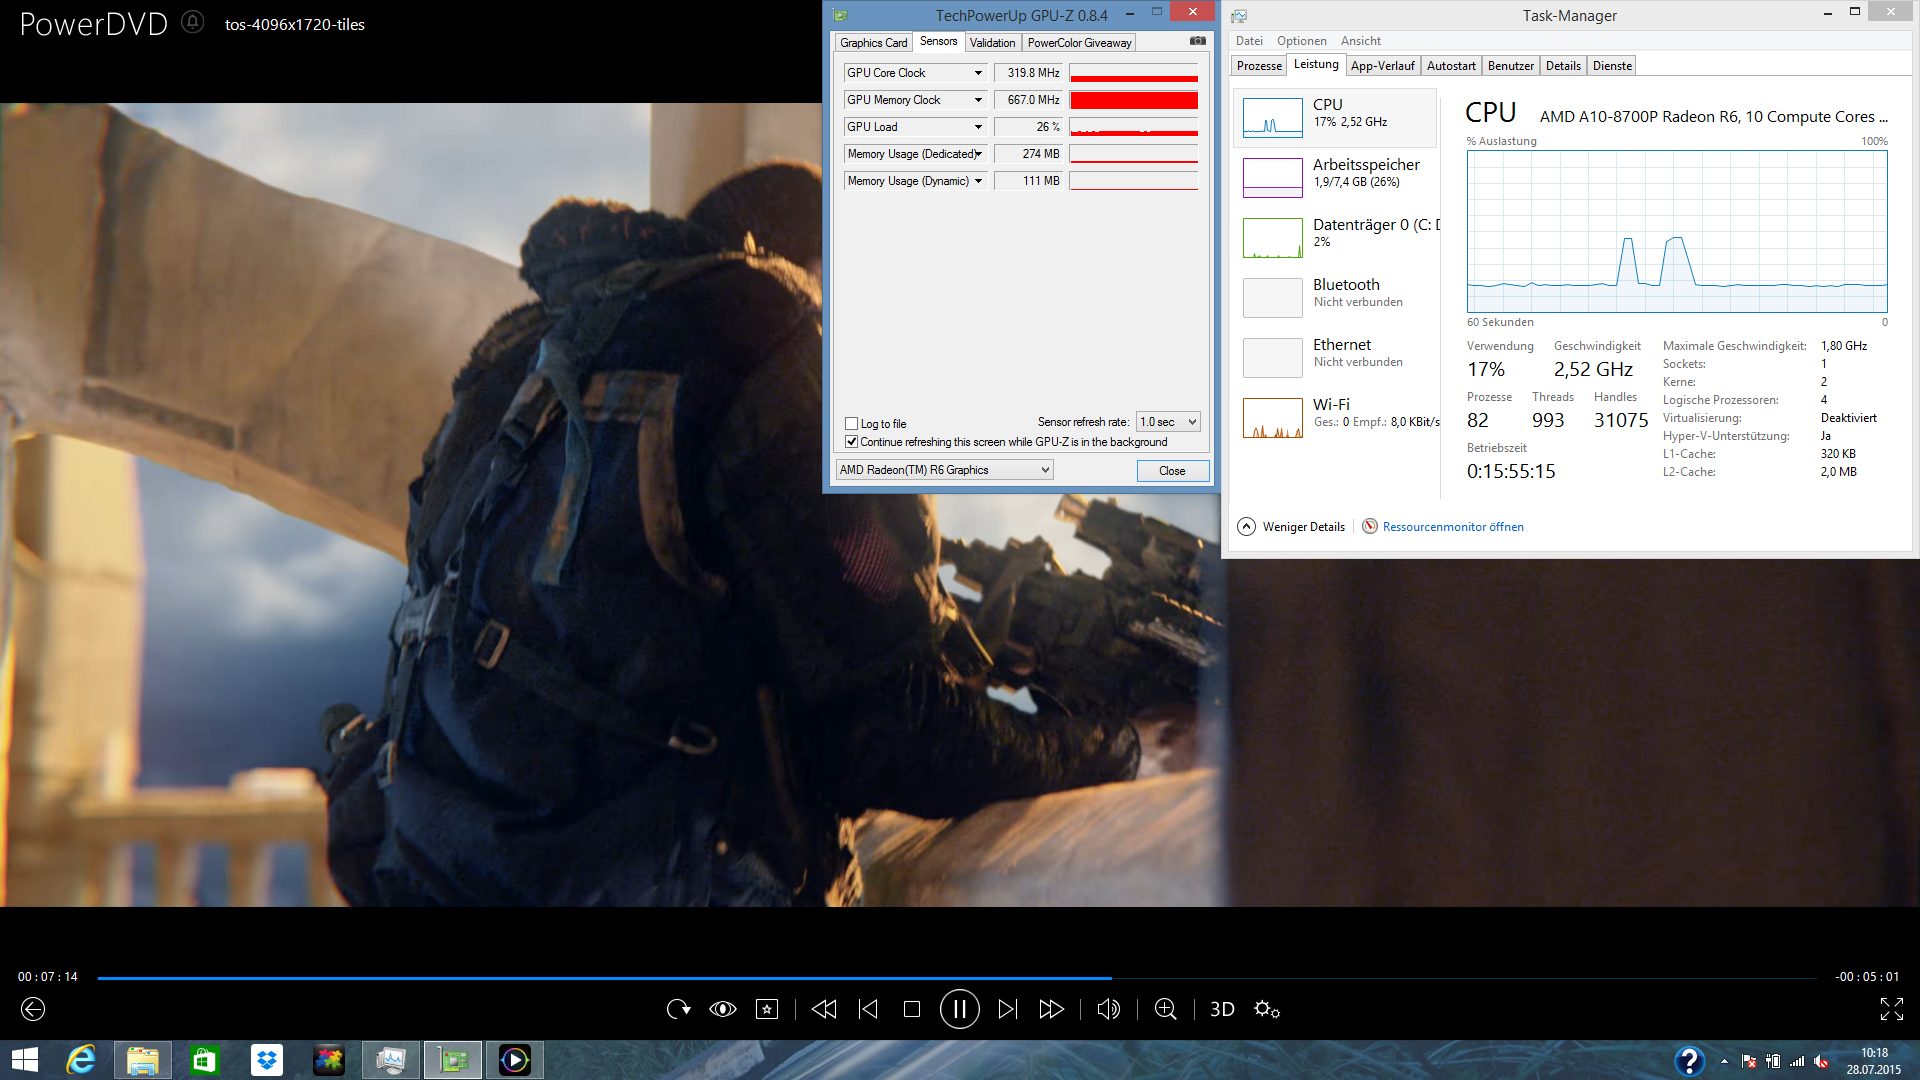Expand GPU Memory Clock dropdown
Viewport: 1920px width, 1080px height.
978,100
